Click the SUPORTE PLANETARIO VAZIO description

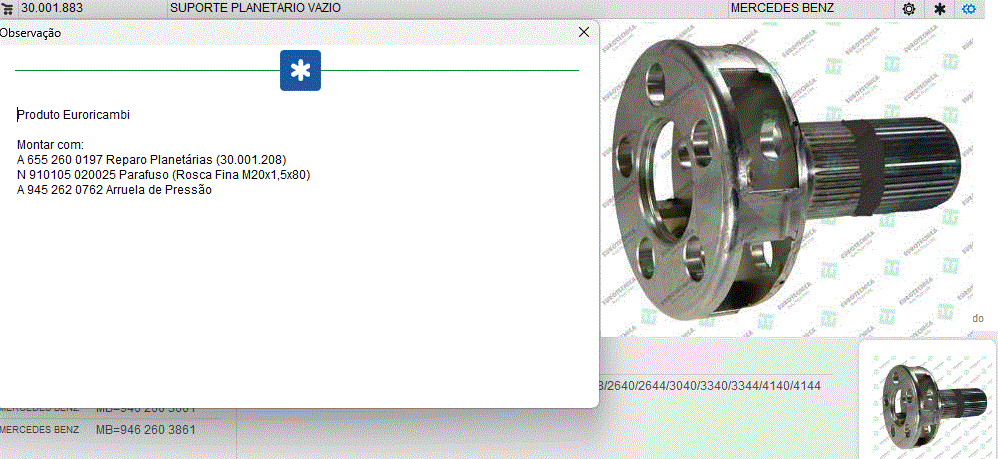(255, 8)
